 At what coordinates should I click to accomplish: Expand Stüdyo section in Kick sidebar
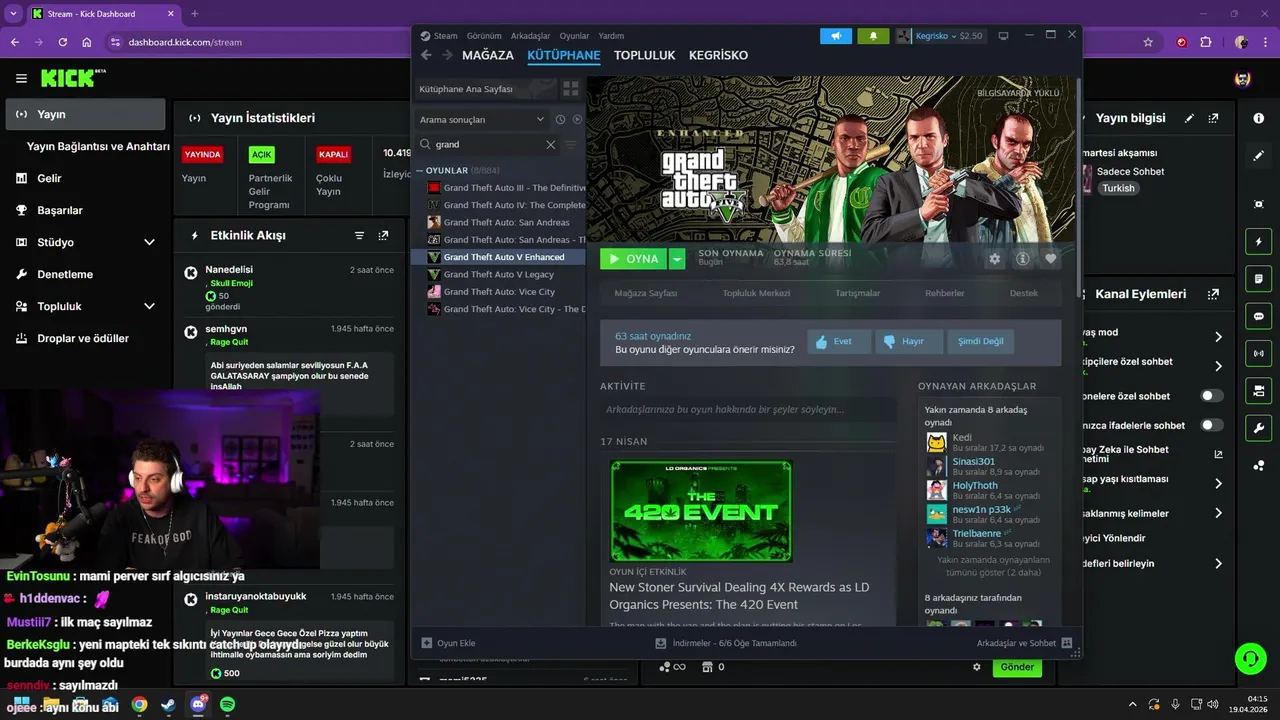coord(149,242)
